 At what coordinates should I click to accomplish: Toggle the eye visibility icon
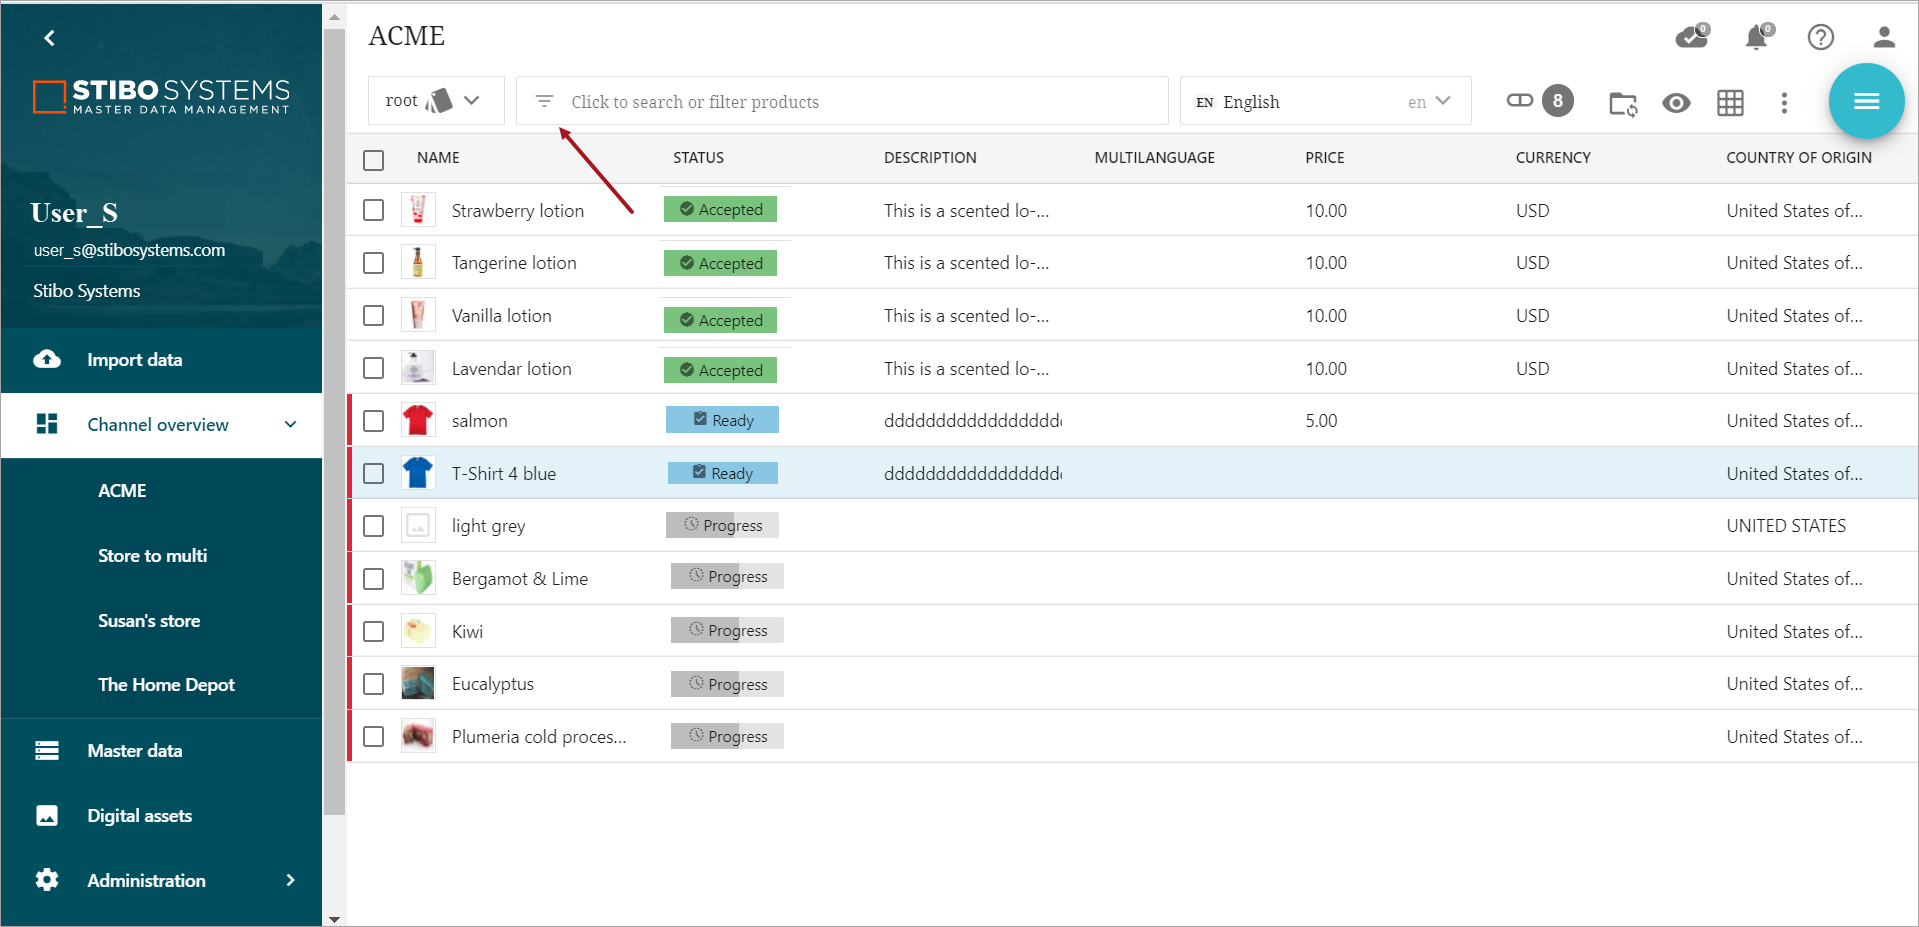tap(1676, 102)
